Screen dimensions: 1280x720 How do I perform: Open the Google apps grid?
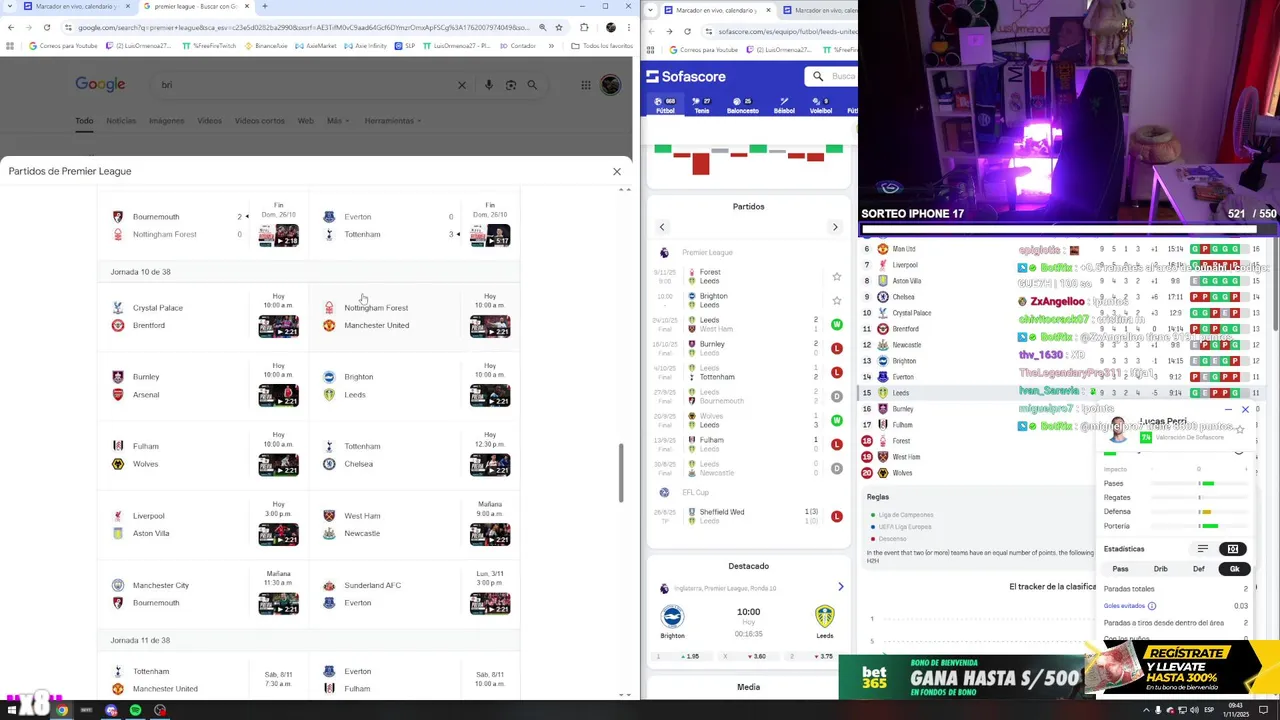click(x=586, y=85)
